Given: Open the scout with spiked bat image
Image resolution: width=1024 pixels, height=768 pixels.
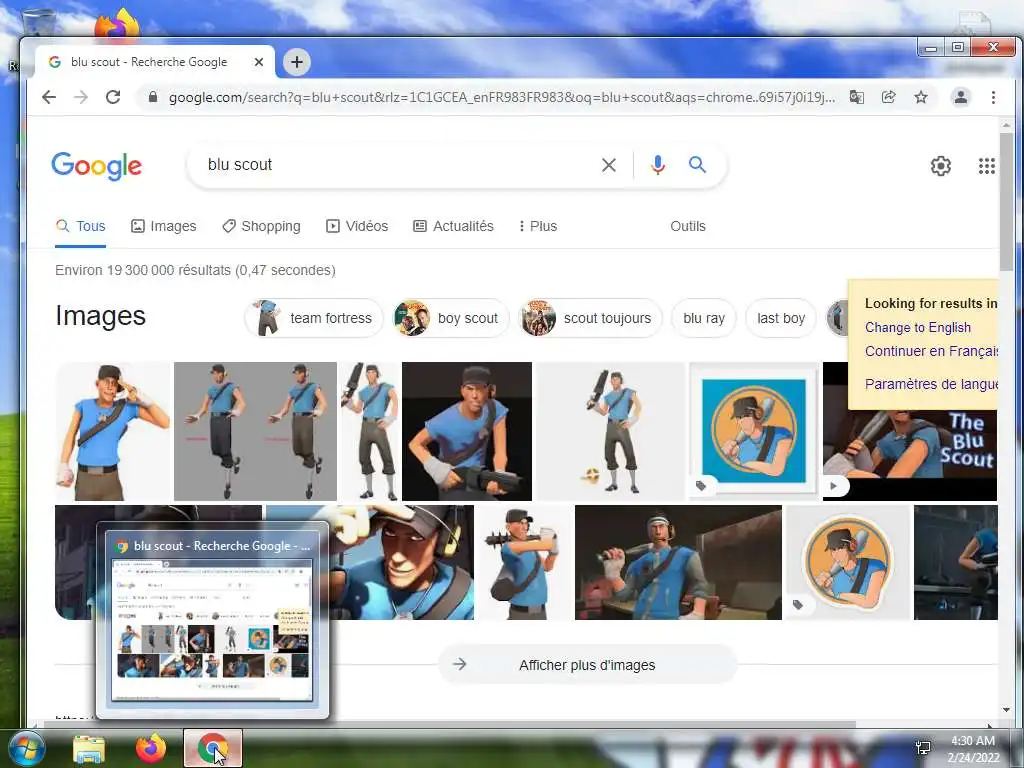Looking at the screenshot, I should pyautogui.click(x=524, y=562).
